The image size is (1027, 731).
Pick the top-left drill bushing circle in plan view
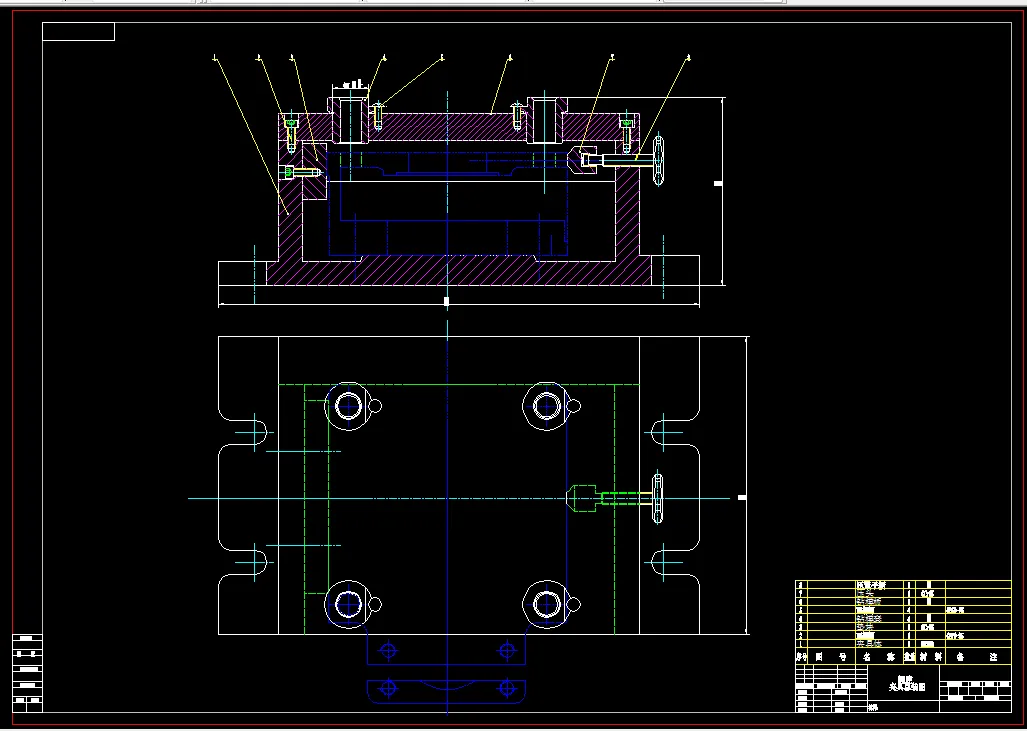pyautogui.click(x=348, y=406)
